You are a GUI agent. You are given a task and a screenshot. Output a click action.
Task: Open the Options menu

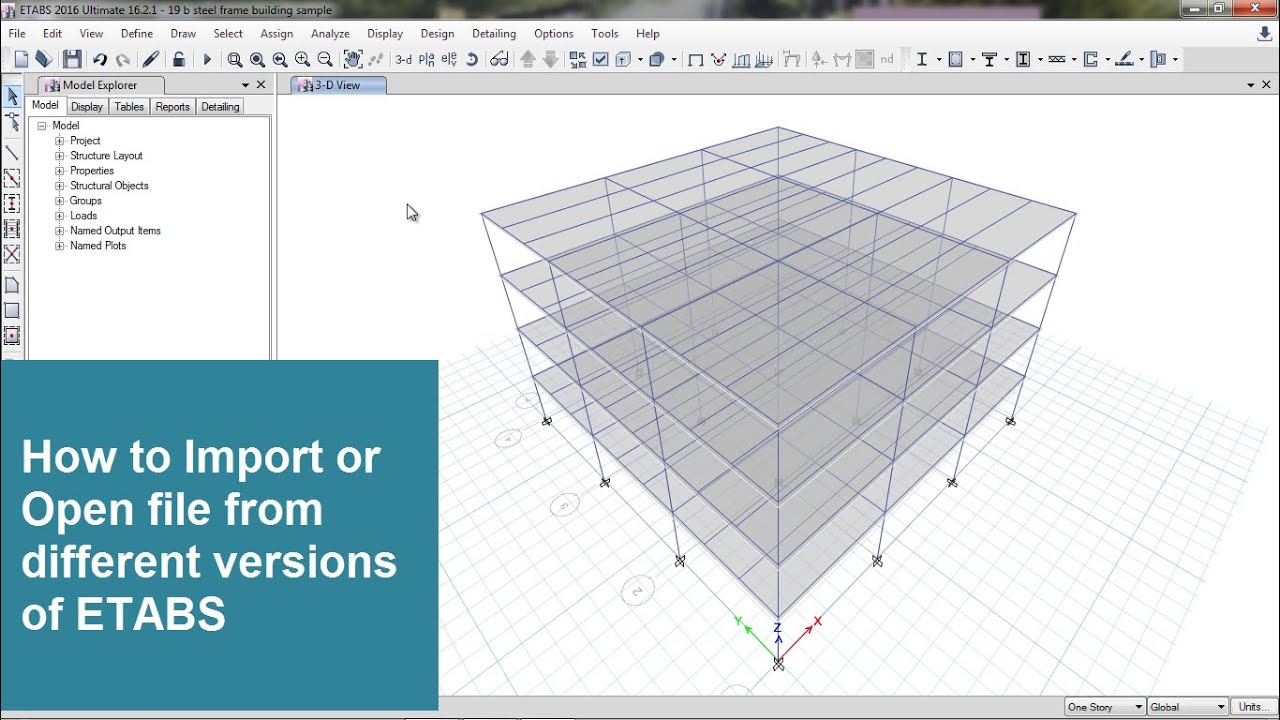(x=553, y=33)
